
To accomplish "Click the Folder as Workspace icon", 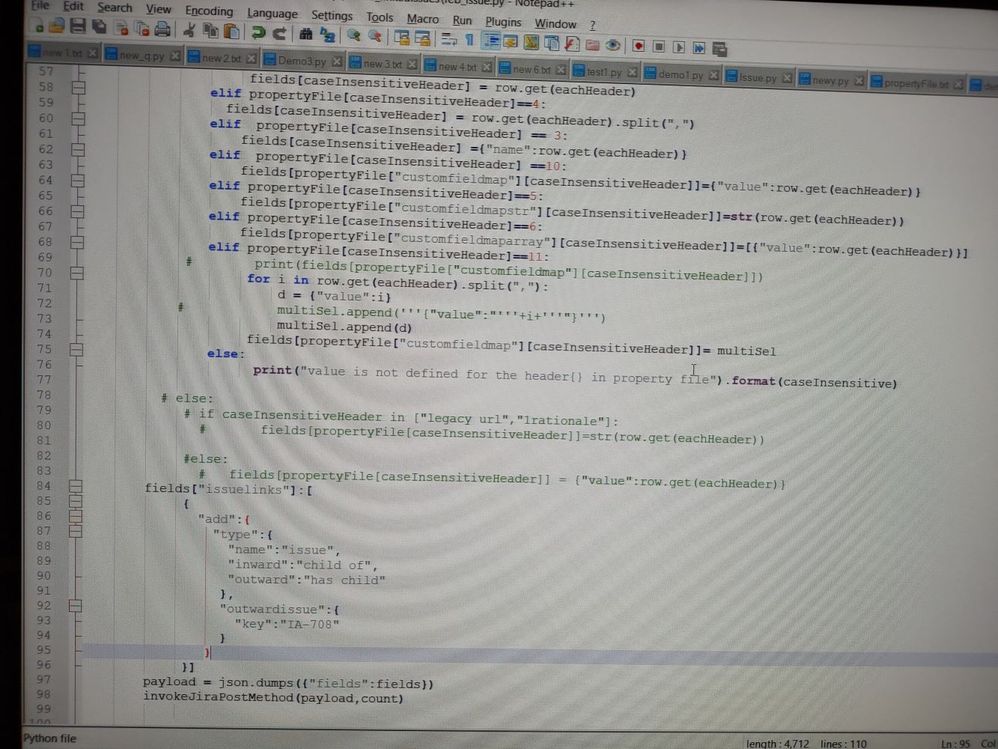I will (x=593, y=45).
